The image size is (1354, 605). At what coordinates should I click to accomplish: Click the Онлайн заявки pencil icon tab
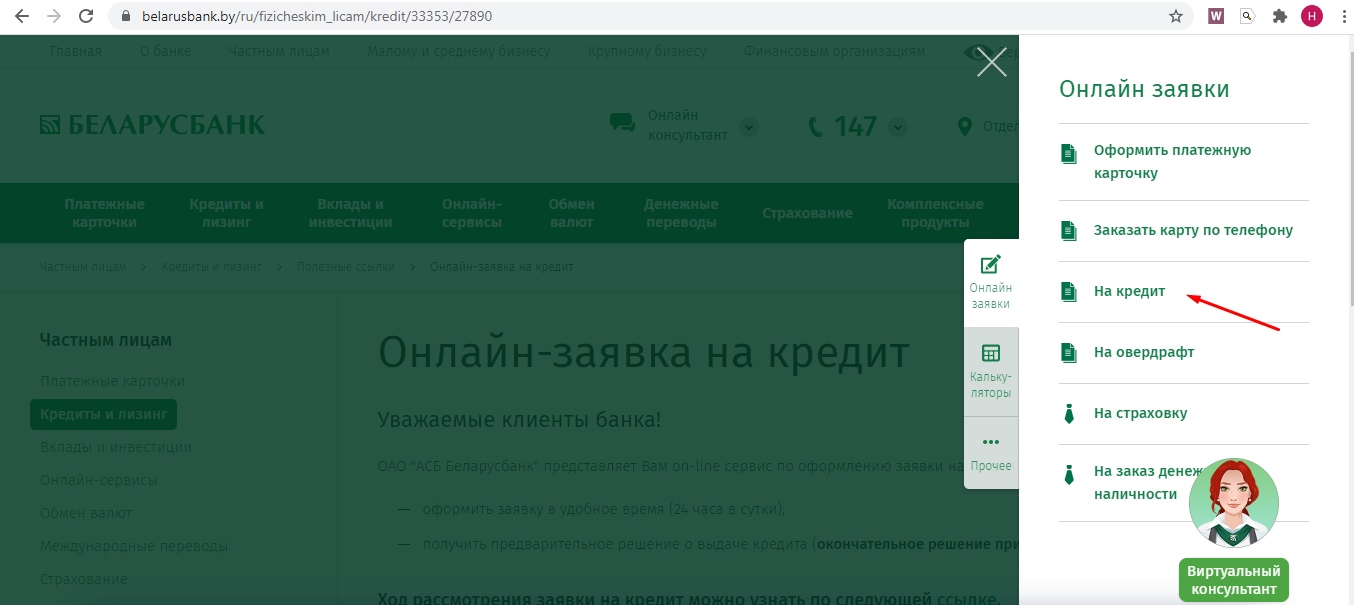(991, 265)
